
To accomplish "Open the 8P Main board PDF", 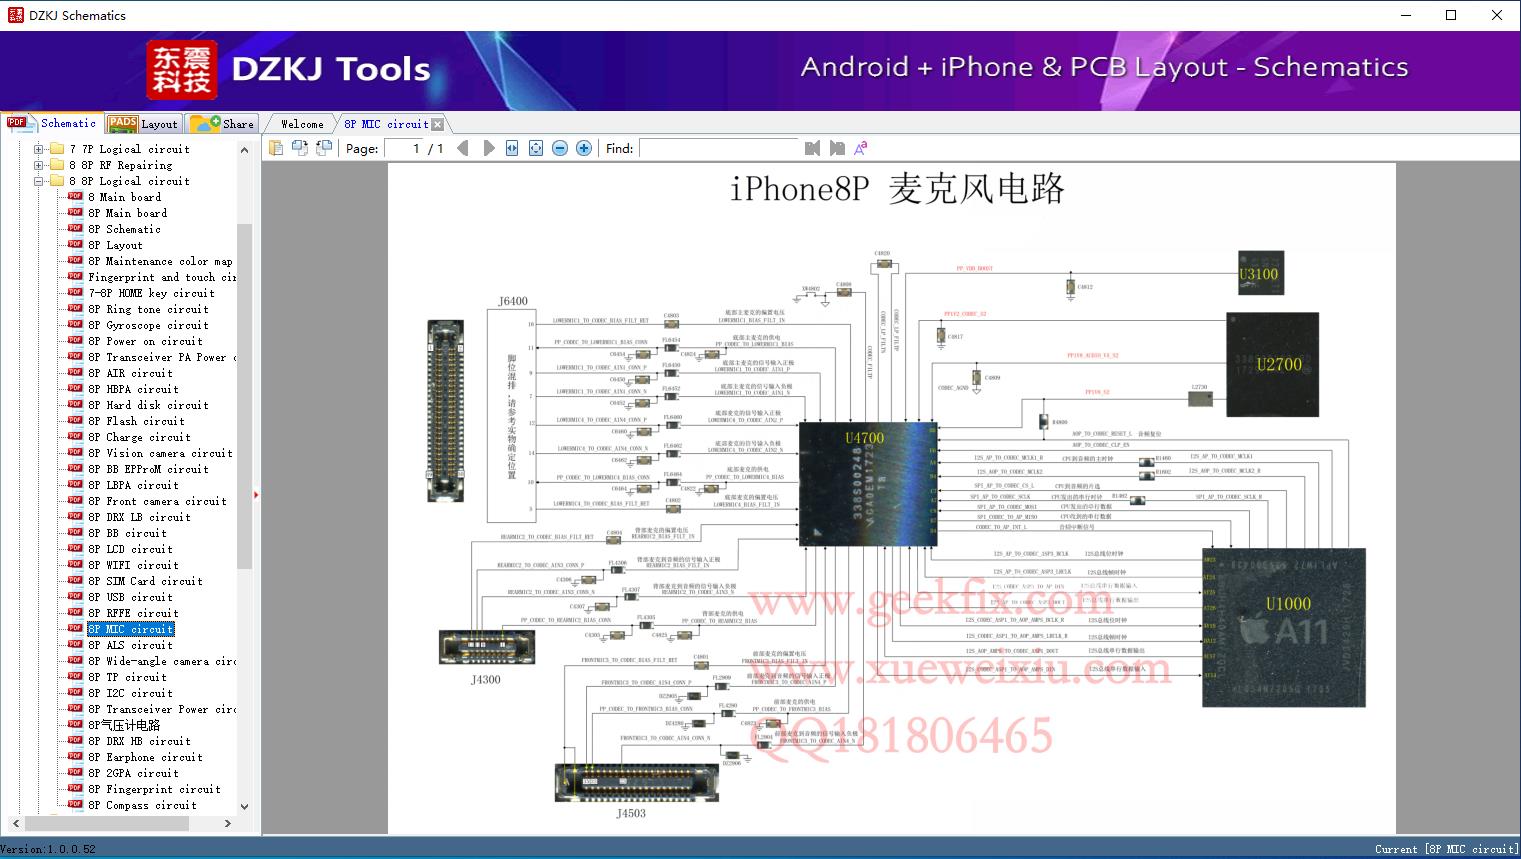I will (127, 213).
